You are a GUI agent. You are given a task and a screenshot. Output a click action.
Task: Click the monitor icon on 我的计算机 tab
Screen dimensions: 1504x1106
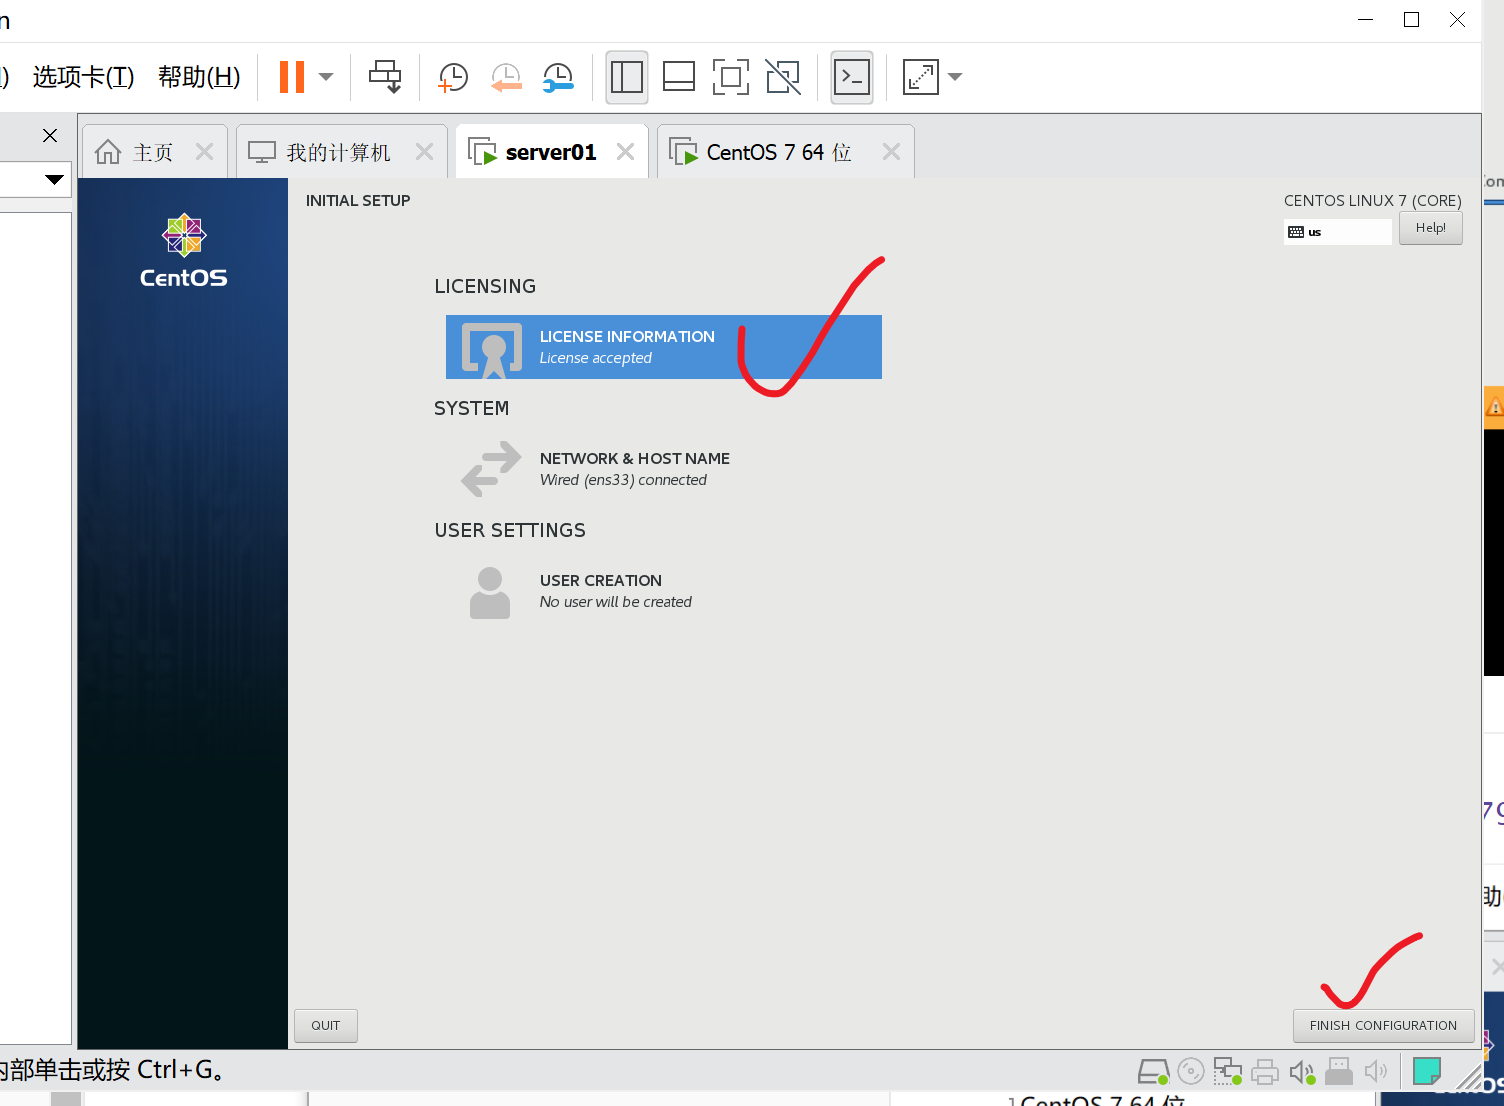[262, 152]
